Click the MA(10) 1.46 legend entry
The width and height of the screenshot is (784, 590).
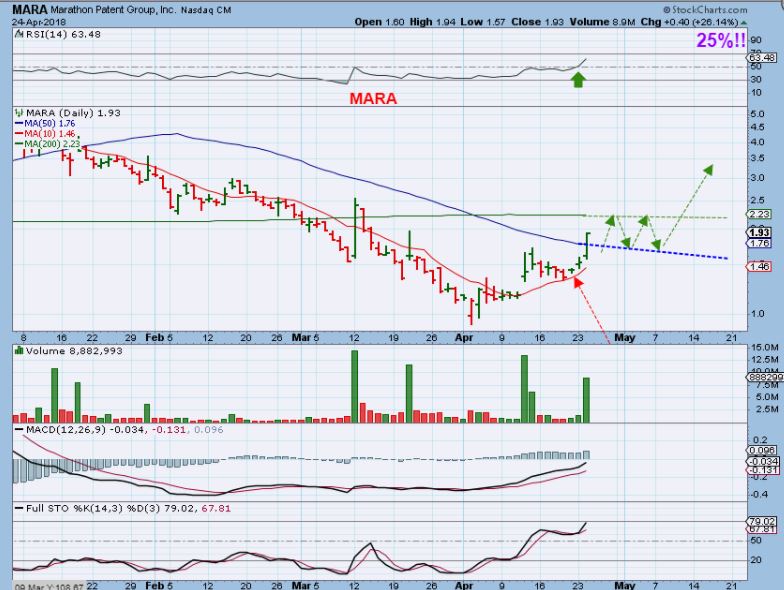[x=46, y=134]
